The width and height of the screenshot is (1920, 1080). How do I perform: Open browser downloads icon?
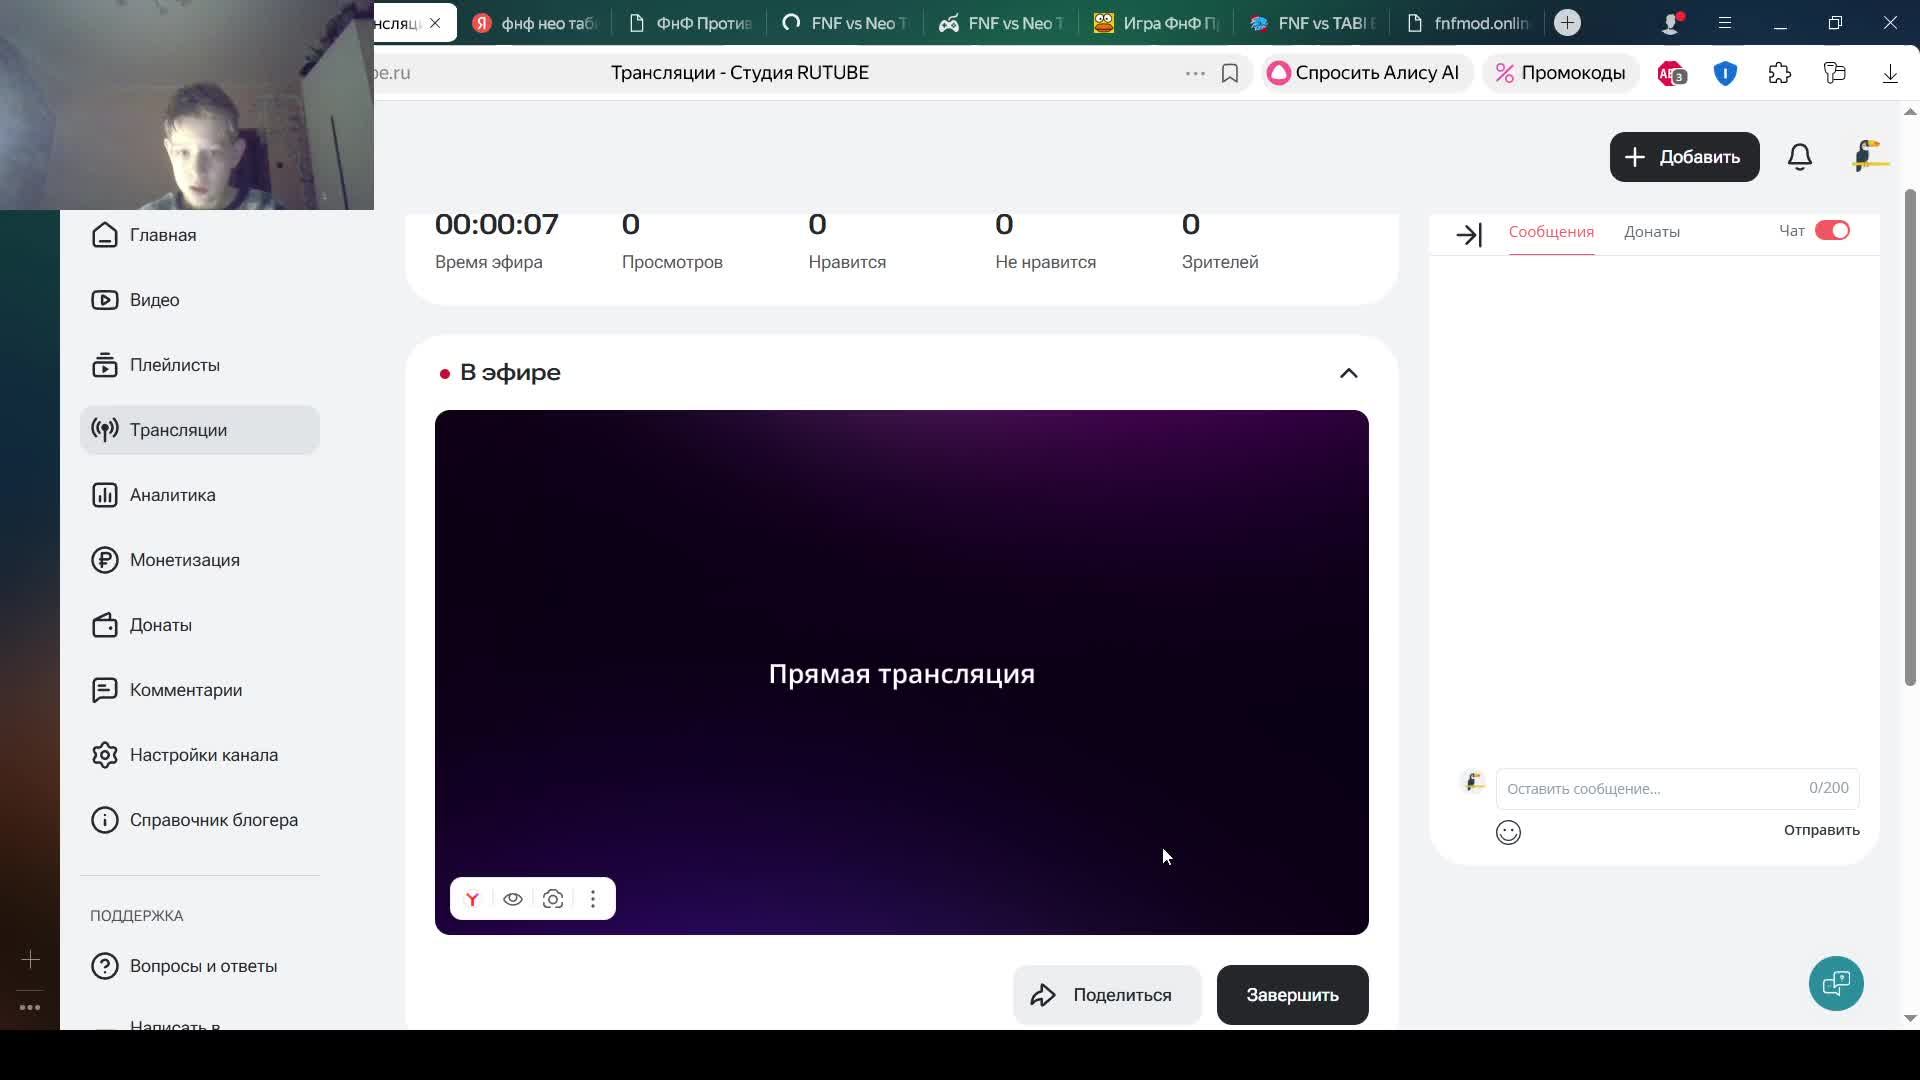(x=1890, y=73)
